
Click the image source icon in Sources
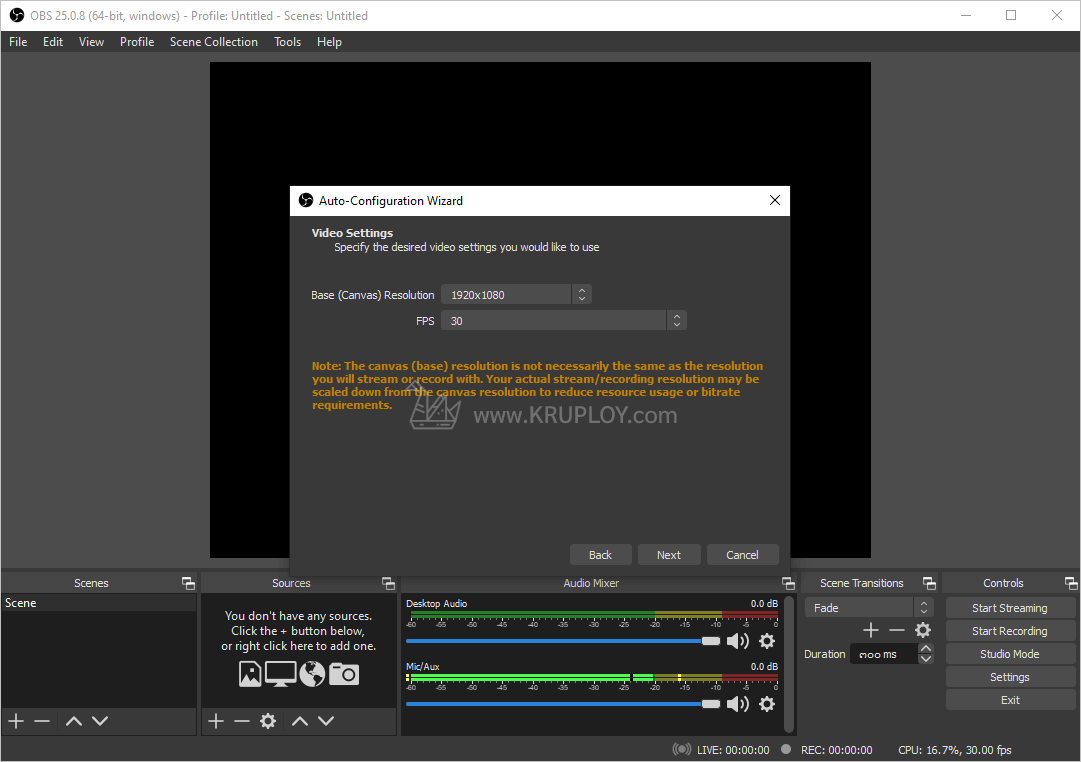[250, 674]
